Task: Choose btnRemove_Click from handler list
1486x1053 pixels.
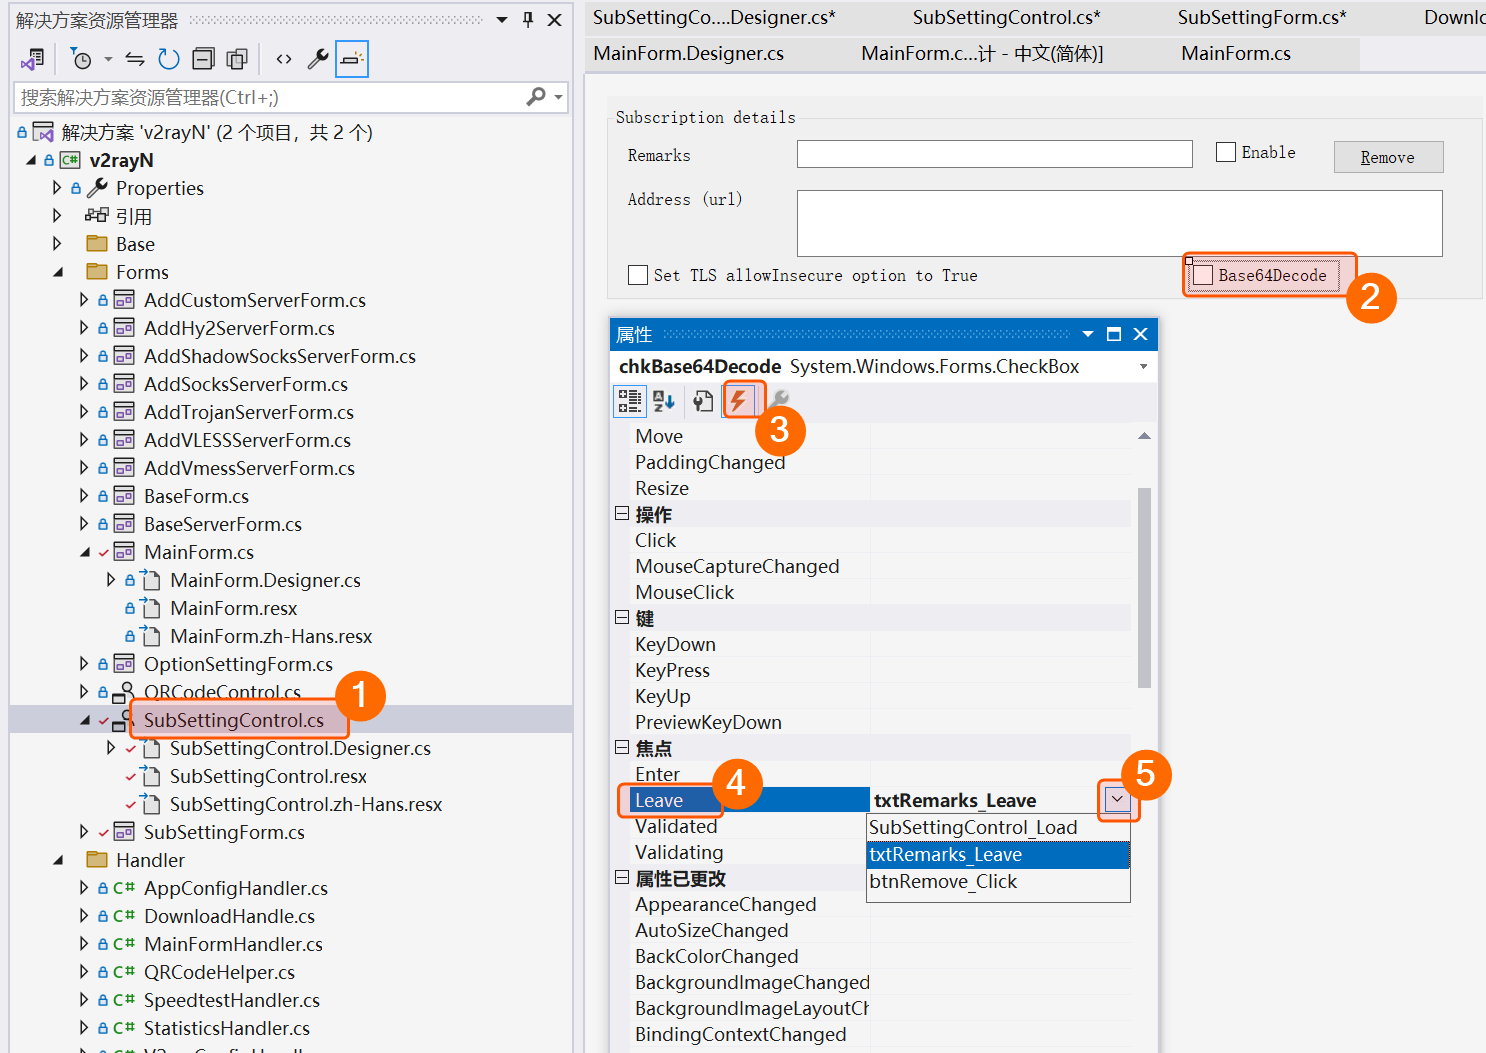Action: pyautogui.click(x=943, y=882)
